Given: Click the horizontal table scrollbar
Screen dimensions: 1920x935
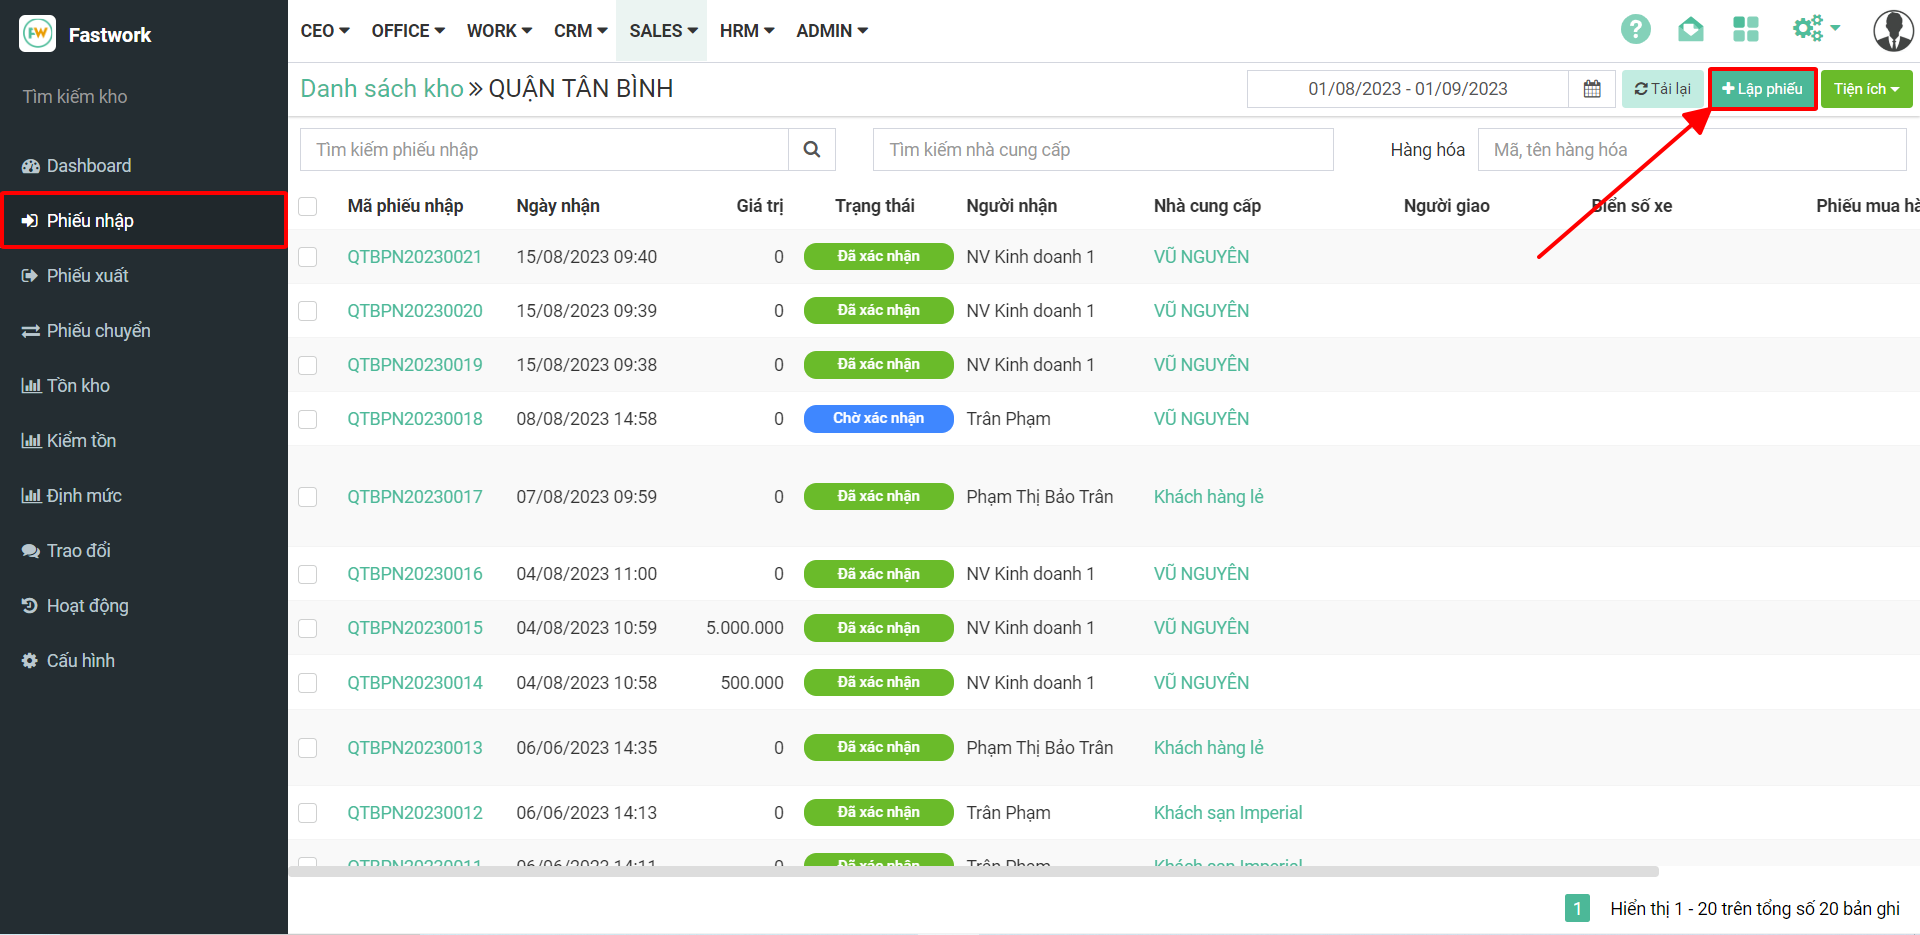Looking at the screenshot, I should pyautogui.click(x=972, y=871).
